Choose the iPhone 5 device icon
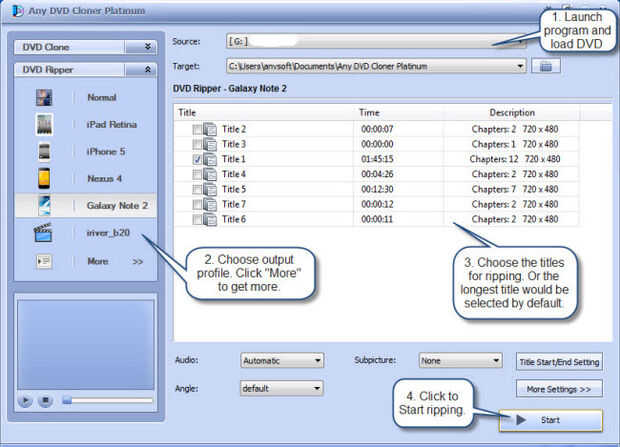Image resolution: width=620 pixels, height=447 pixels. pos(44,152)
